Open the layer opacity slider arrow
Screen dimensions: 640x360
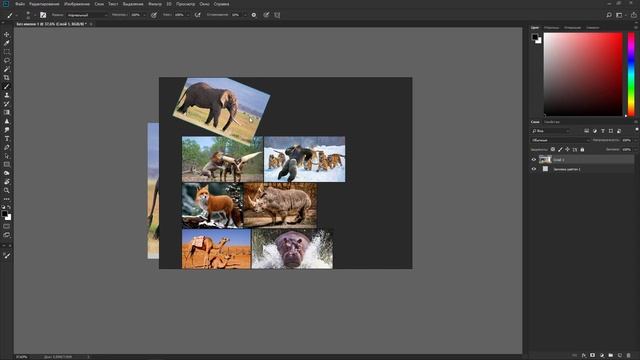pos(635,140)
